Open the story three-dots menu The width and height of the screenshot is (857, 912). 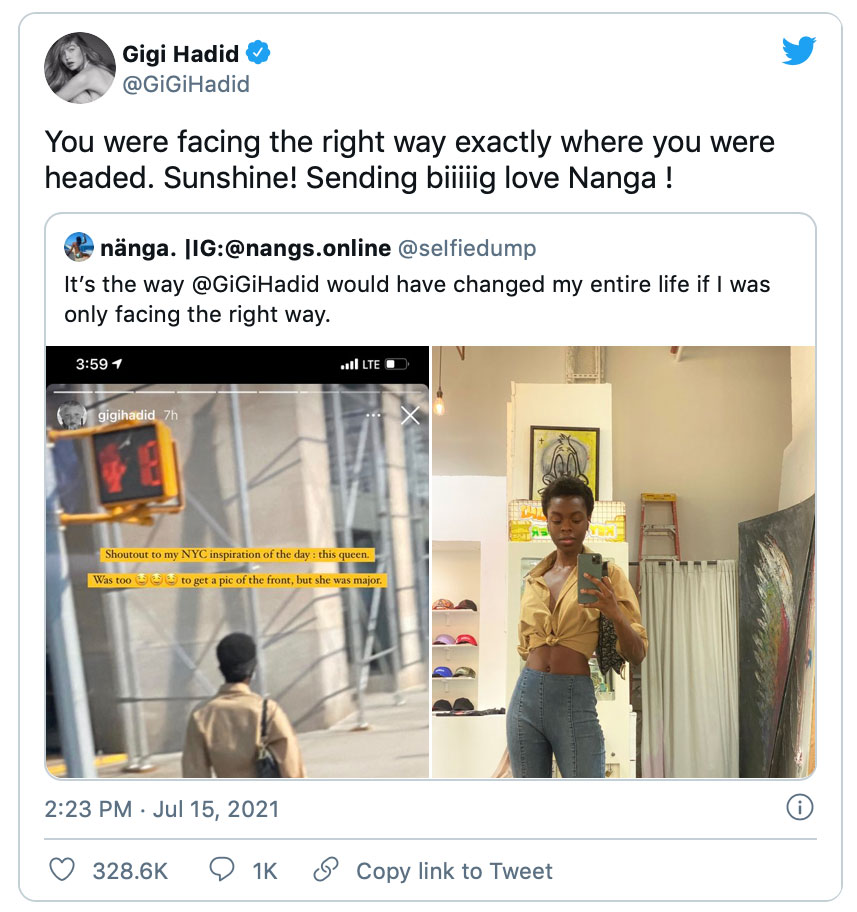[374, 415]
